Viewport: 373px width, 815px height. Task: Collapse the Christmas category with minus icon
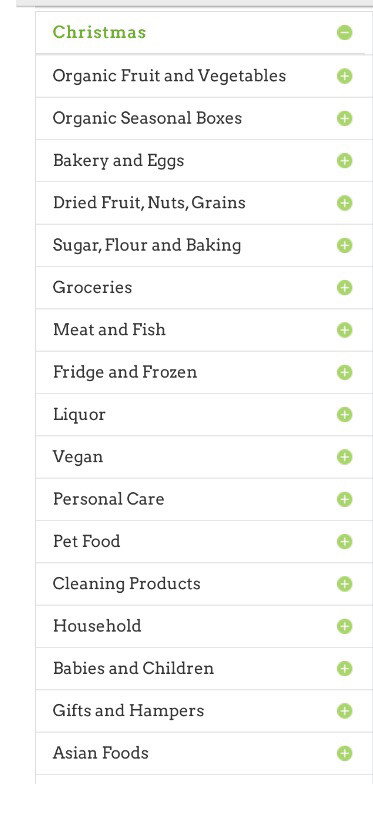point(344,33)
